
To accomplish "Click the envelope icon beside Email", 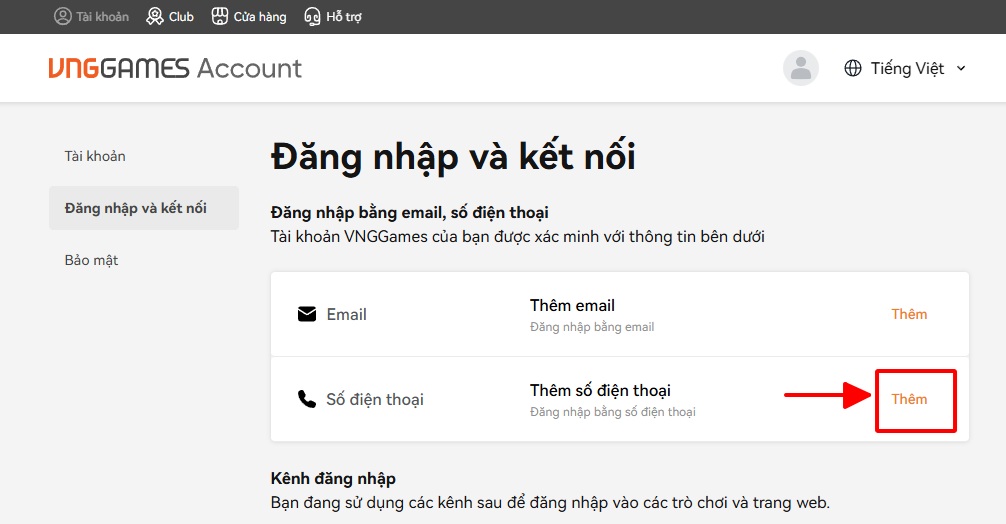I will tap(307, 314).
